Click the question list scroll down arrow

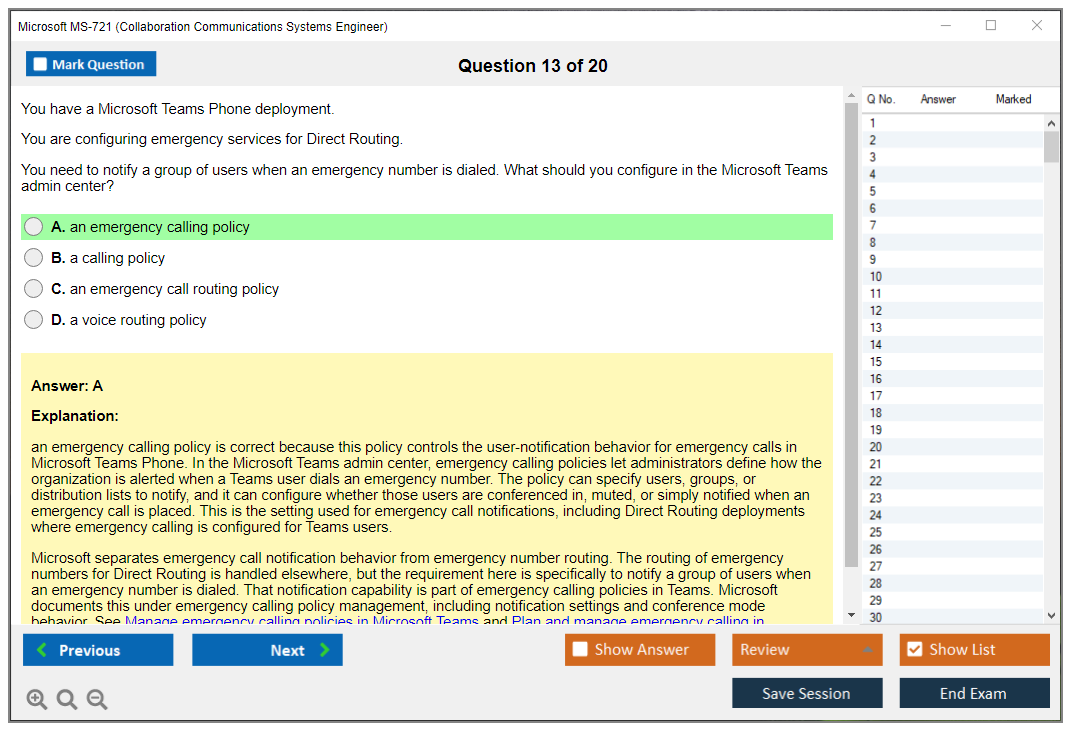click(1051, 616)
